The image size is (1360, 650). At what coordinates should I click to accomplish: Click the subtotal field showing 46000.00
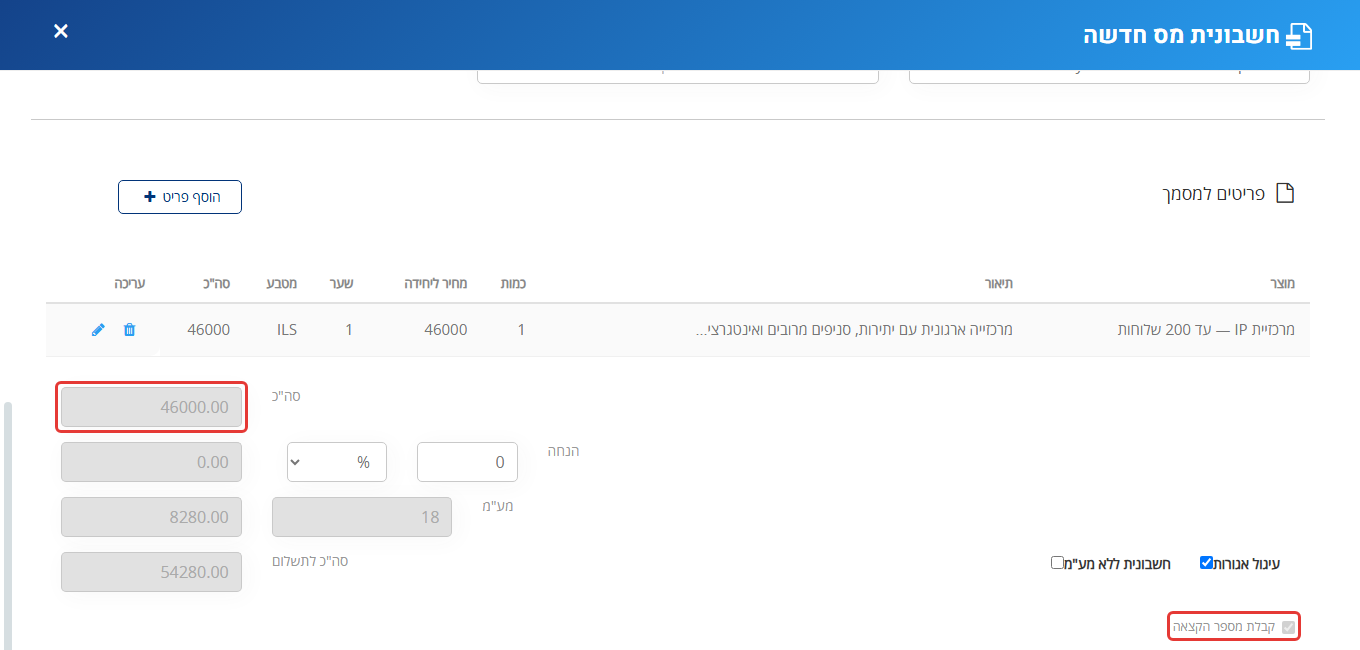coord(151,407)
